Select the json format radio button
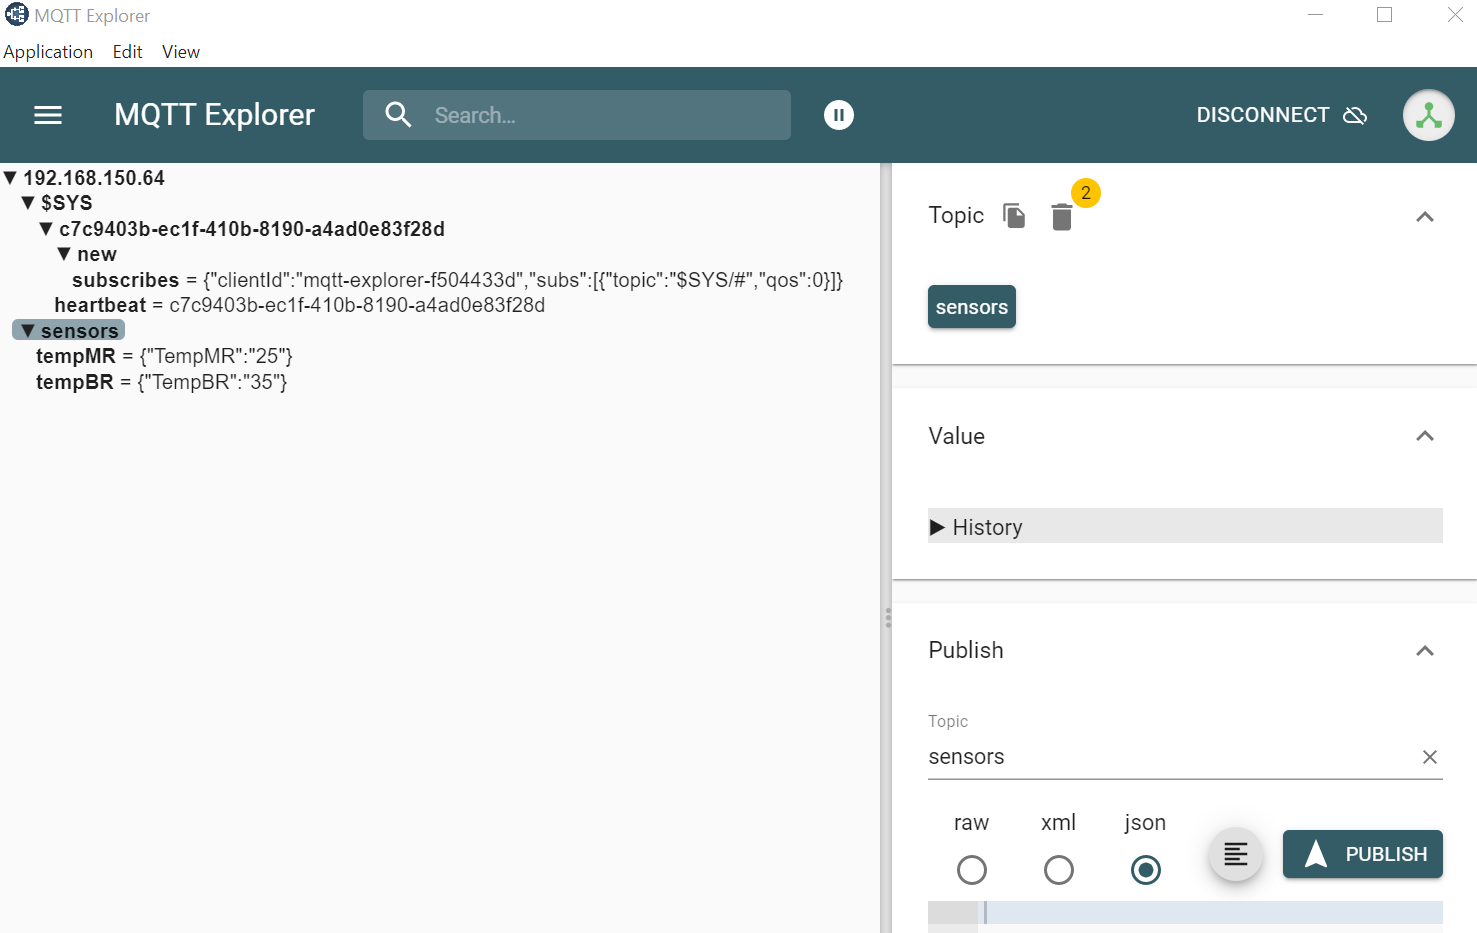Image resolution: width=1477 pixels, height=933 pixels. coord(1146,870)
